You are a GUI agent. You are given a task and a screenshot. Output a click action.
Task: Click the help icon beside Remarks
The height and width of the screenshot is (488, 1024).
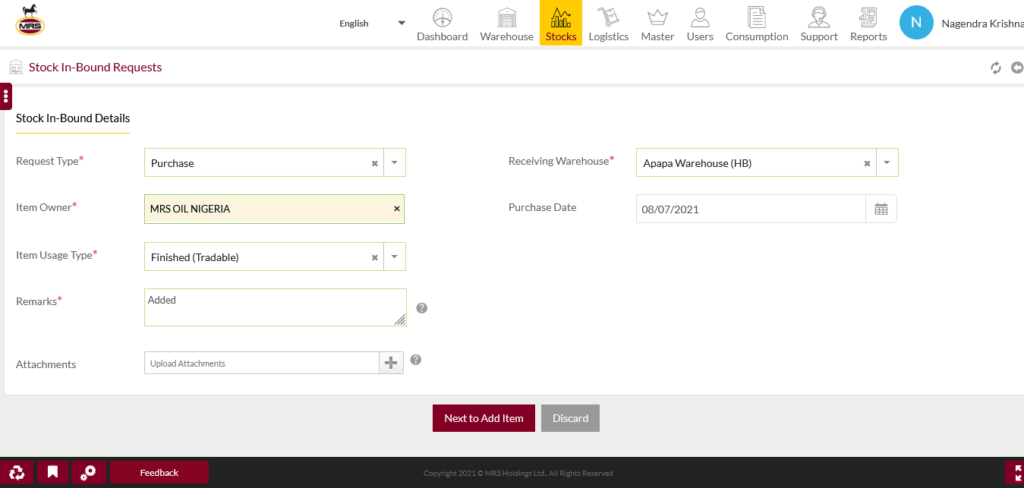[422, 308]
